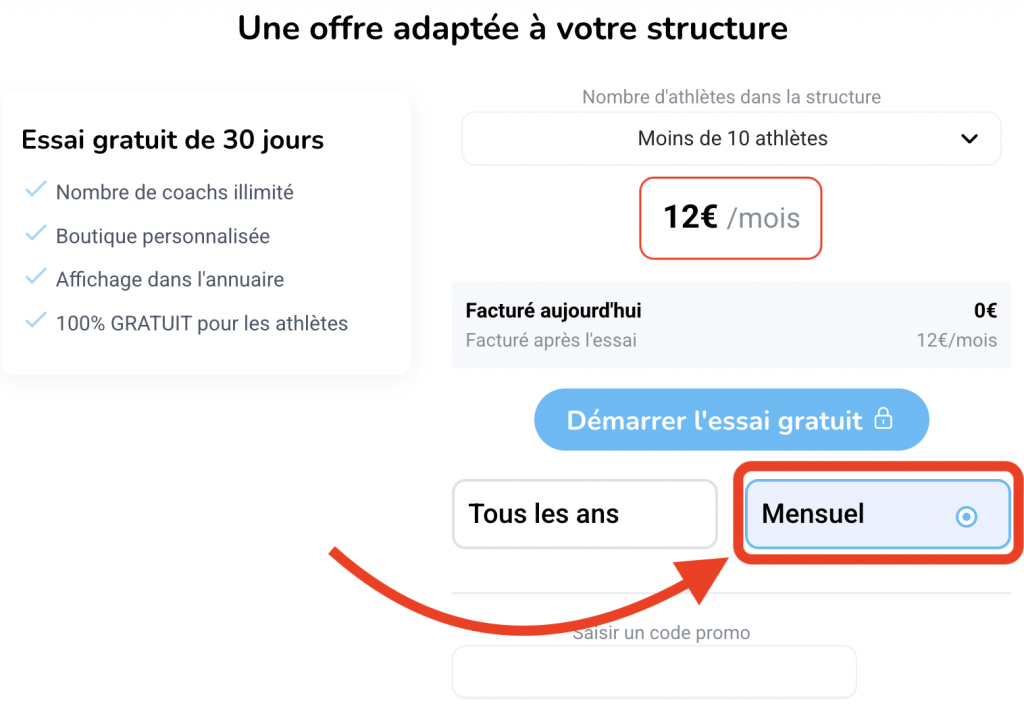Click the "12€ /mois" price box

(731, 218)
